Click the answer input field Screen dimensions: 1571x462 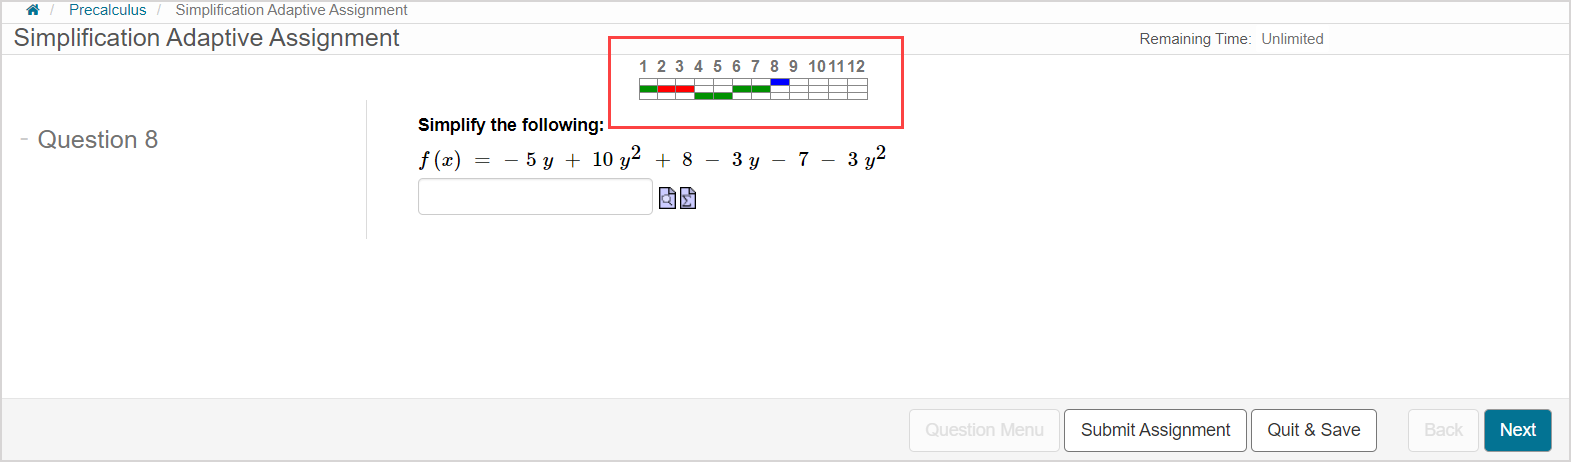point(535,197)
